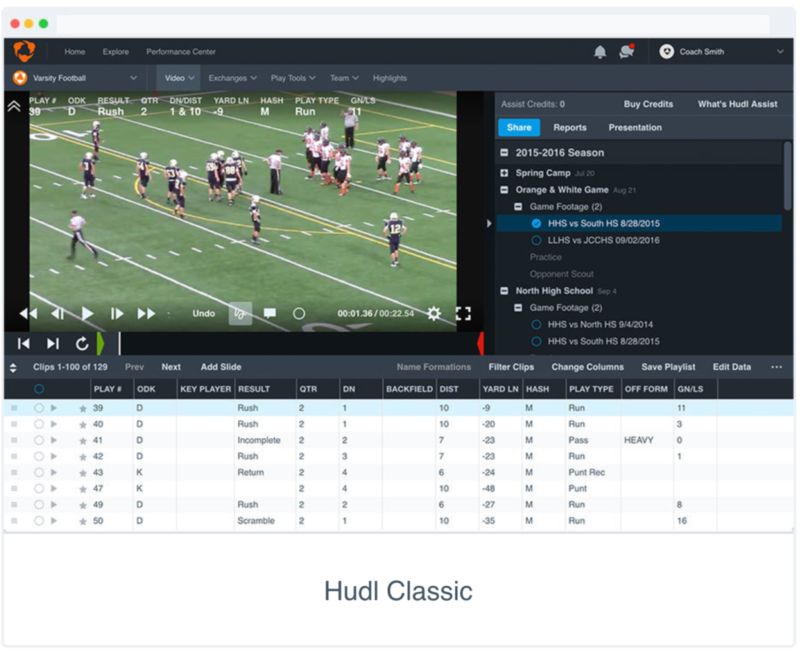The width and height of the screenshot is (800, 657).
Task: Add a comment with speech bubble icon
Action: [270, 313]
